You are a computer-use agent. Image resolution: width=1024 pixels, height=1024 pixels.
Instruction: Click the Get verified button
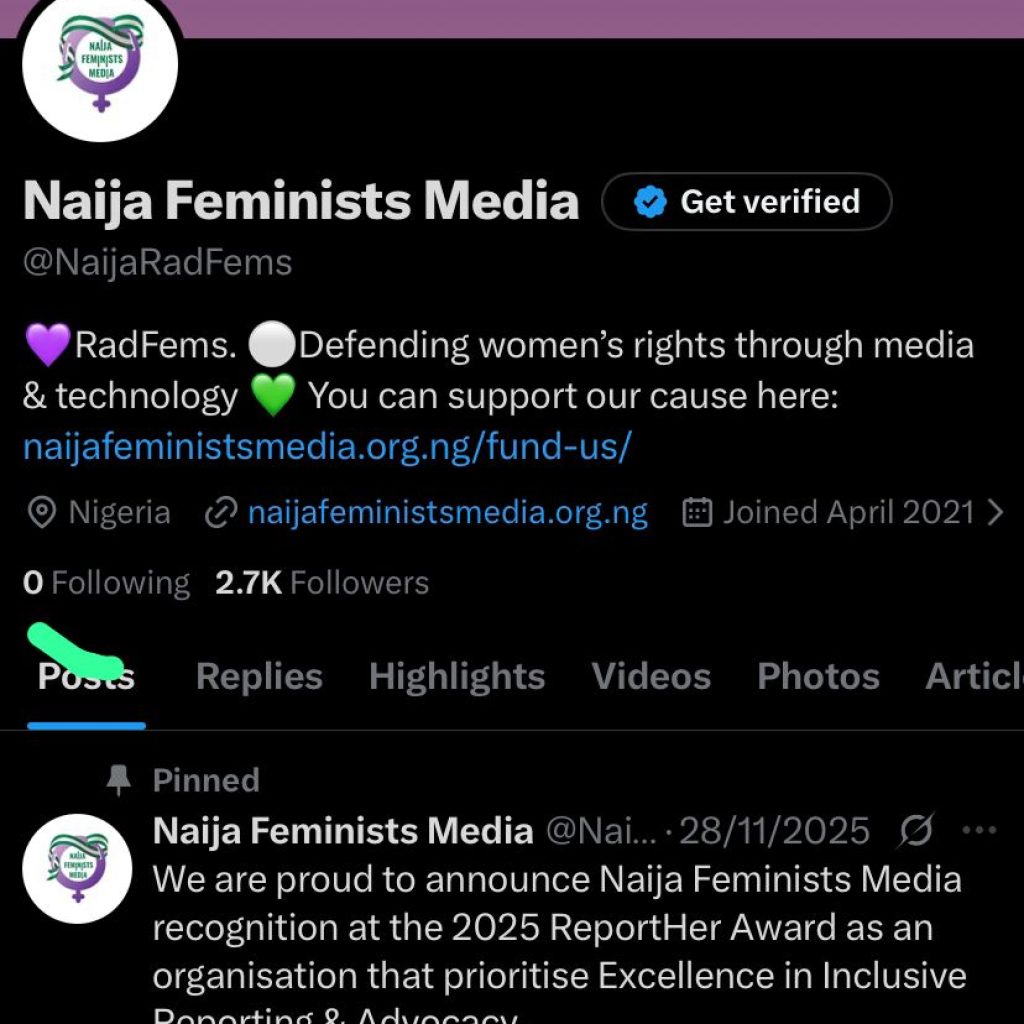[x=748, y=201]
